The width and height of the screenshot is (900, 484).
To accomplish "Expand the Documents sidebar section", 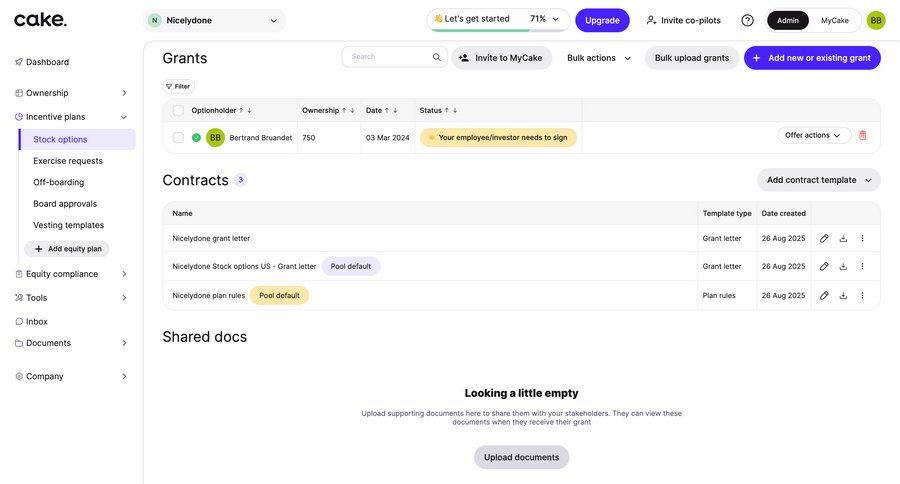I will pos(124,343).
